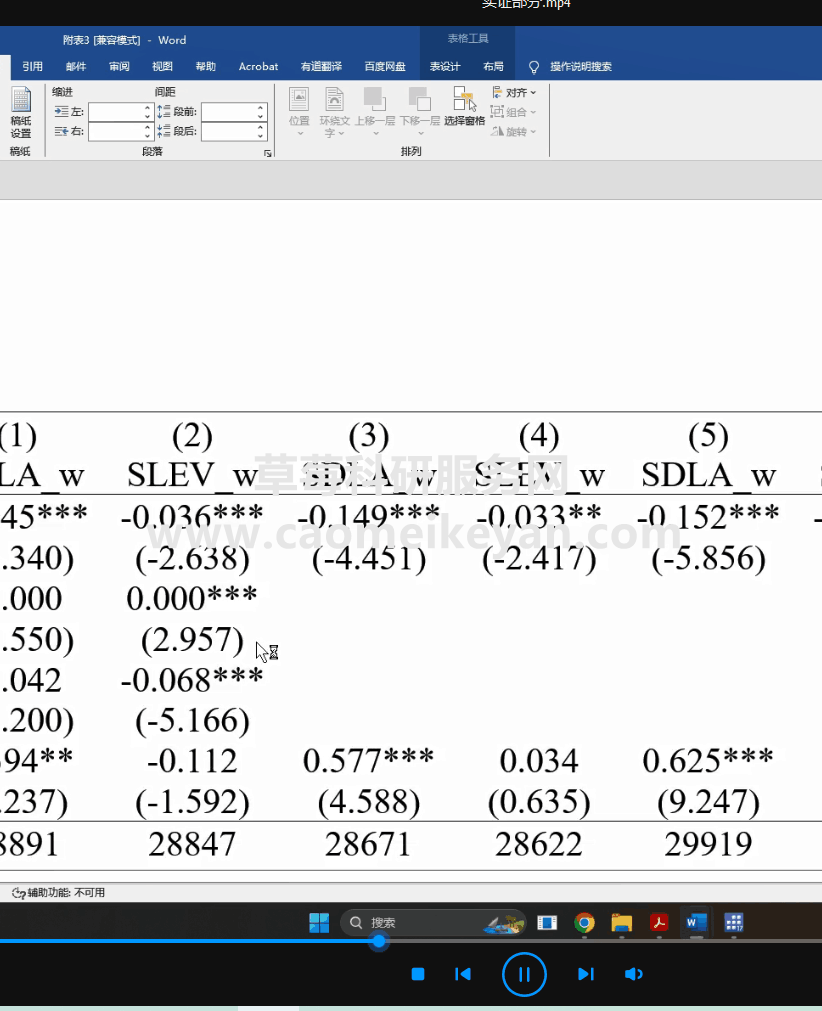The width and height of the screenshot is (822, 1011).
Task: Launch the 段落 paragraph dialog expander
Action: [268, 153]
